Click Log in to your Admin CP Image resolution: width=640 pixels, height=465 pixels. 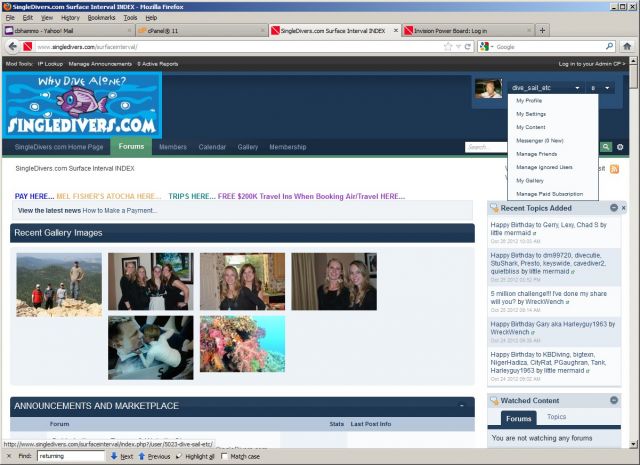coord(591,64)
